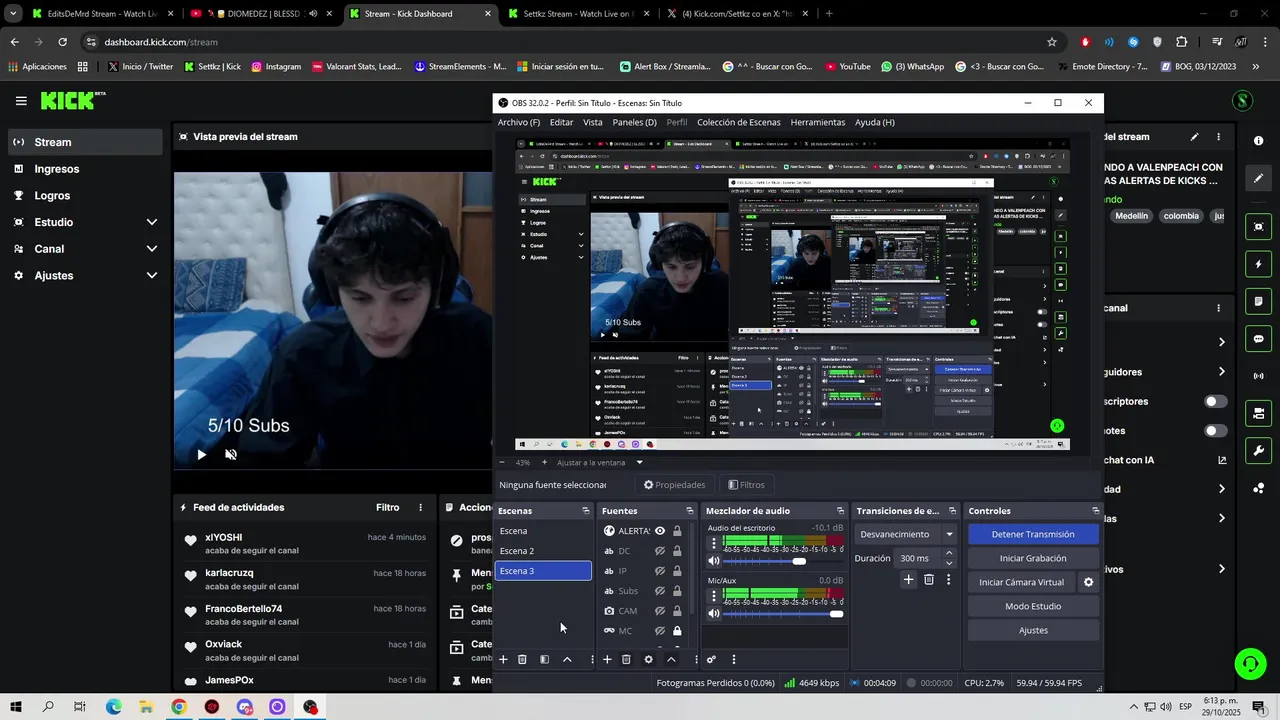The width and height of the screenshot is (1280, 720).
Task: Expand Ajustes in Kick sidebar
Action: [x=152, y=275]
